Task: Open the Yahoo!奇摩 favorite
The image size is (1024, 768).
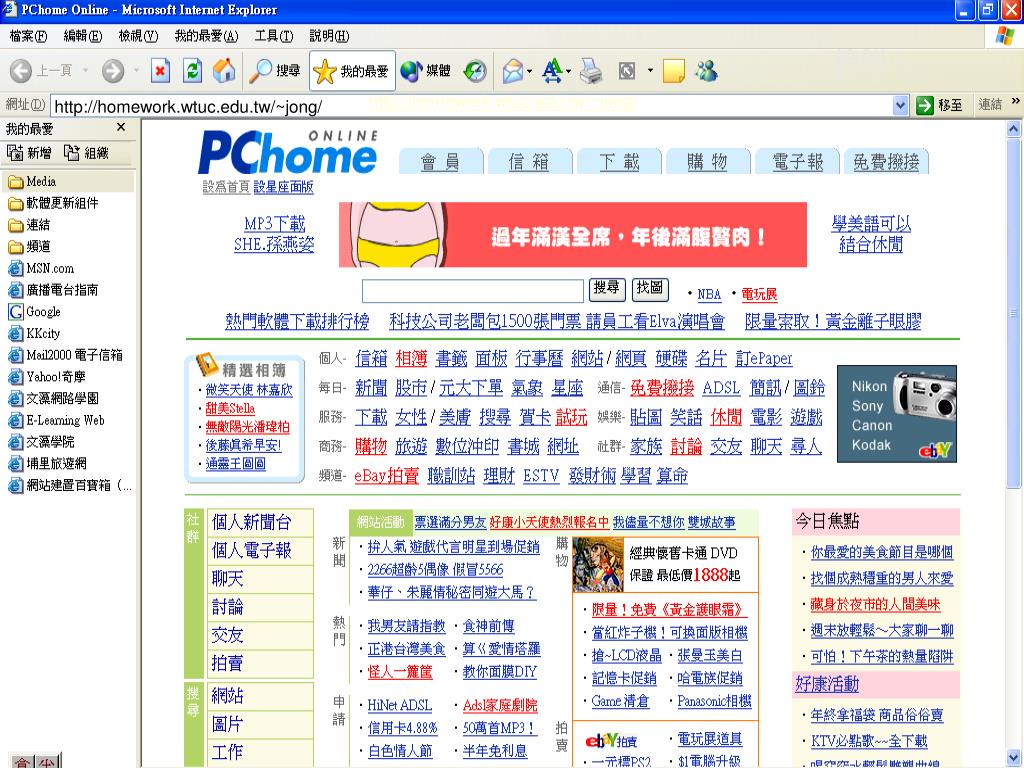Action: coord(47,377)
